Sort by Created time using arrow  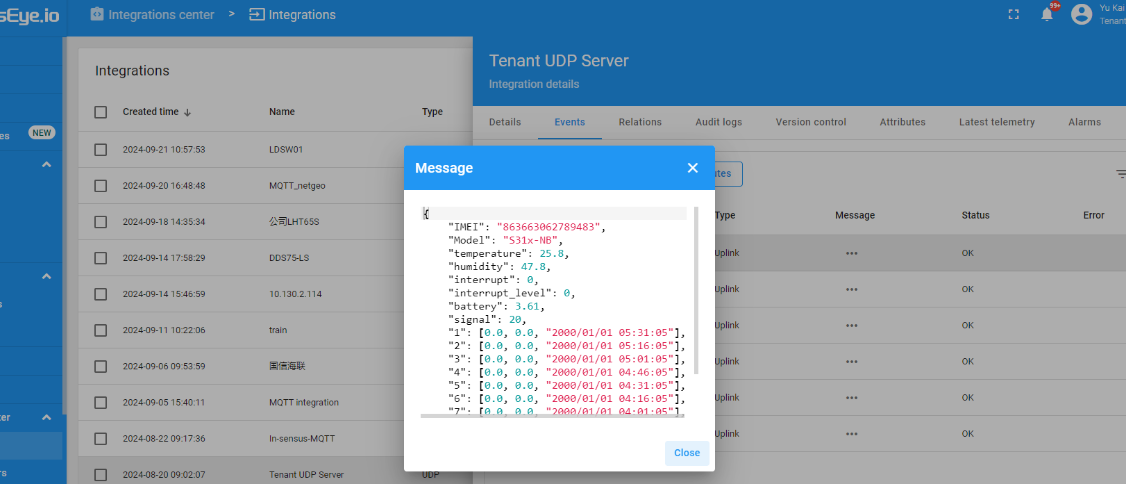[x=187, y=112]
